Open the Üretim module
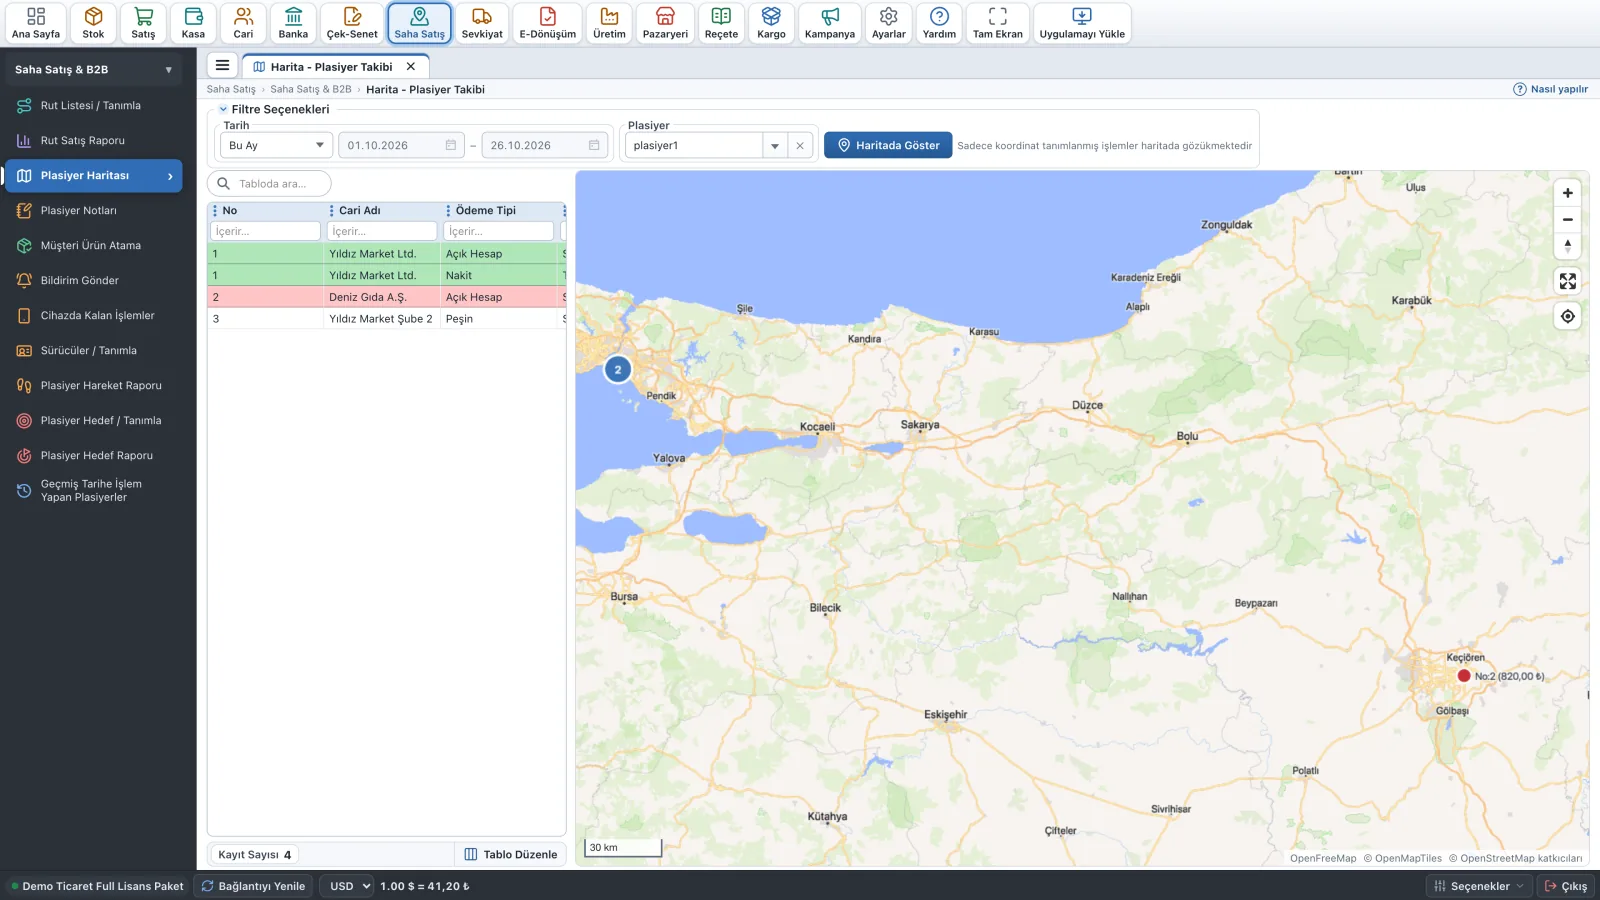 pyautogui.click(x=609, y=23)
